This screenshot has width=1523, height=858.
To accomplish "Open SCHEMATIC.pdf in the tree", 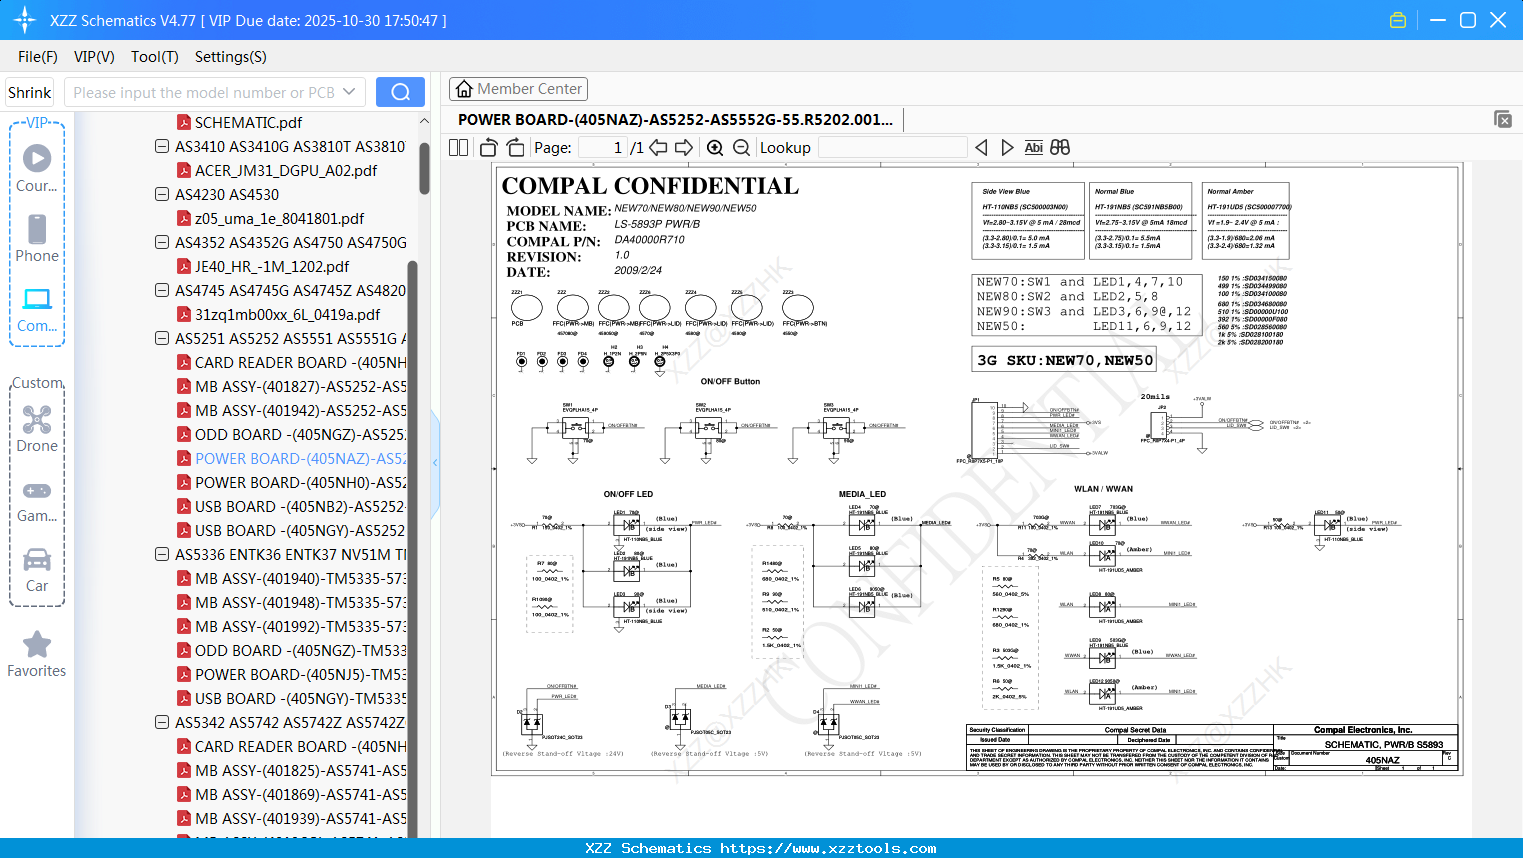I will [248, 122].
